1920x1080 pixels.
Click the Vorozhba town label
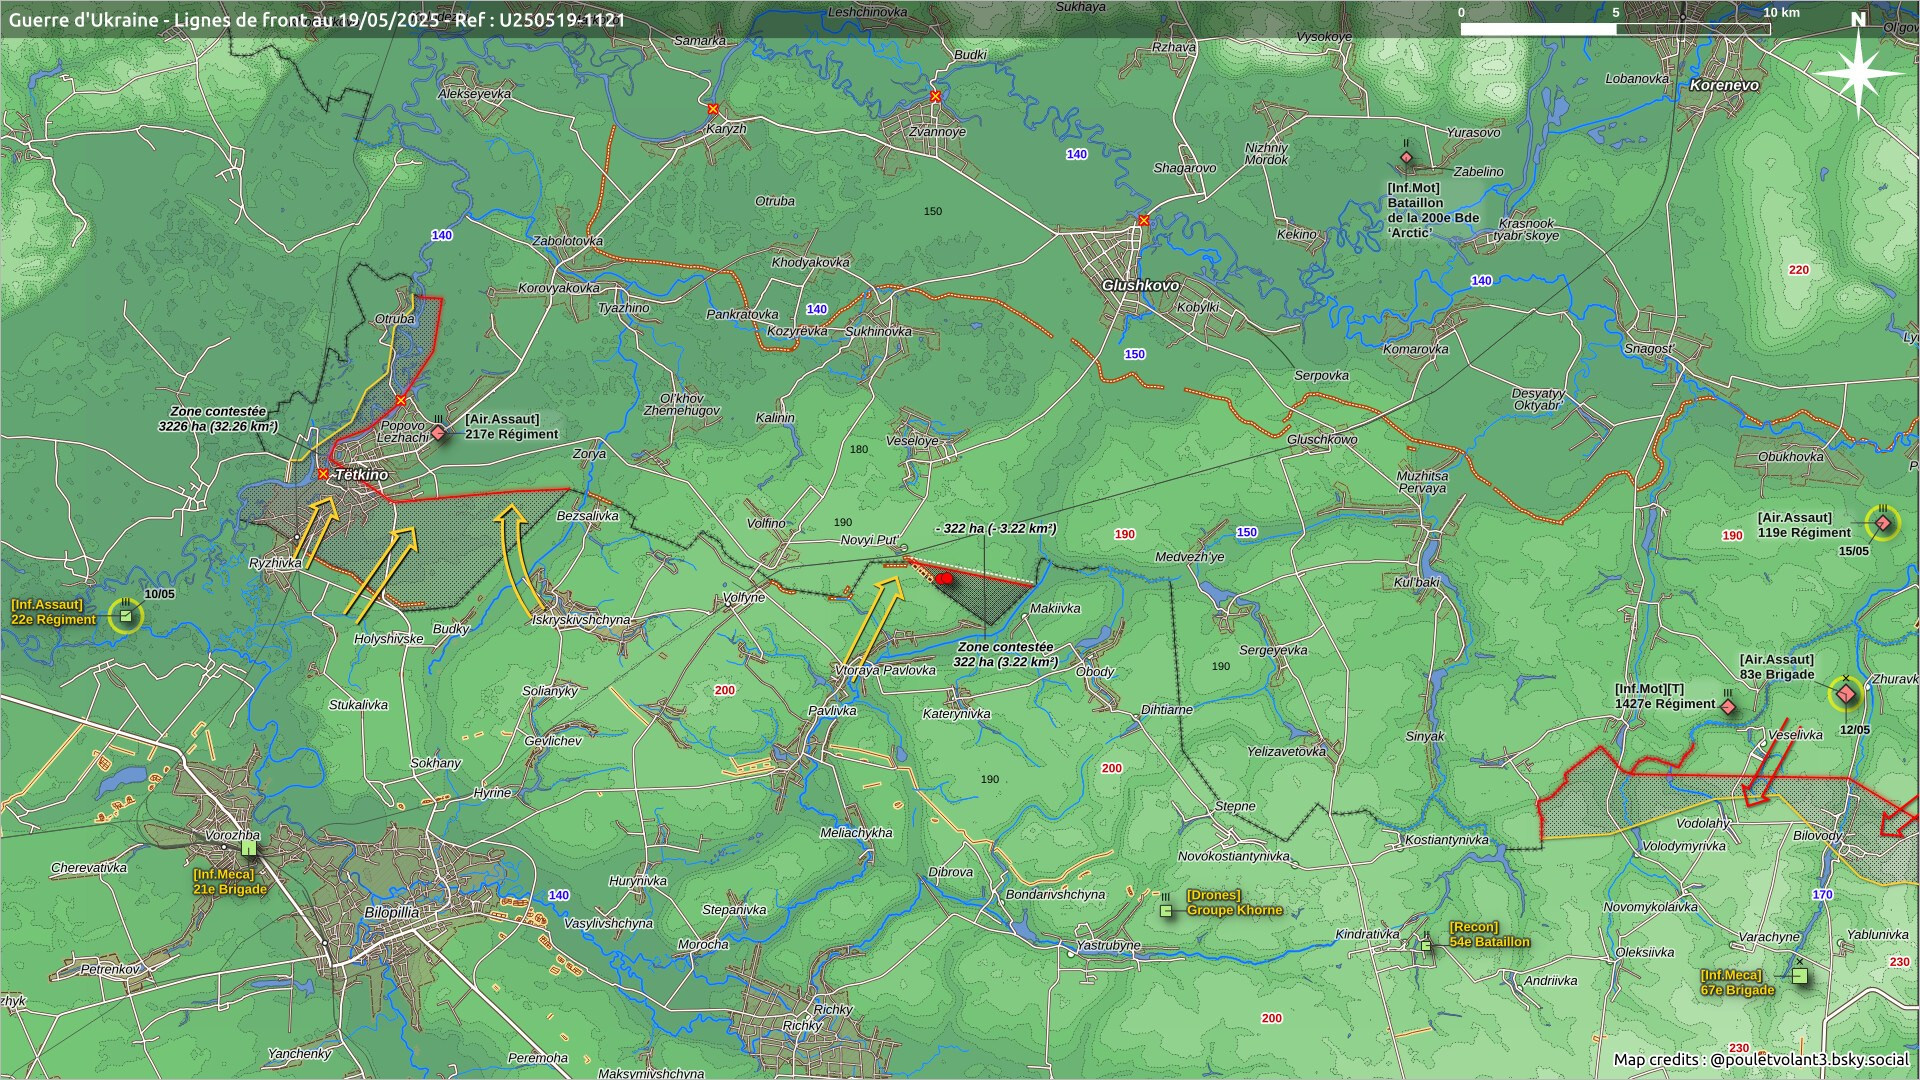point(232,835)
